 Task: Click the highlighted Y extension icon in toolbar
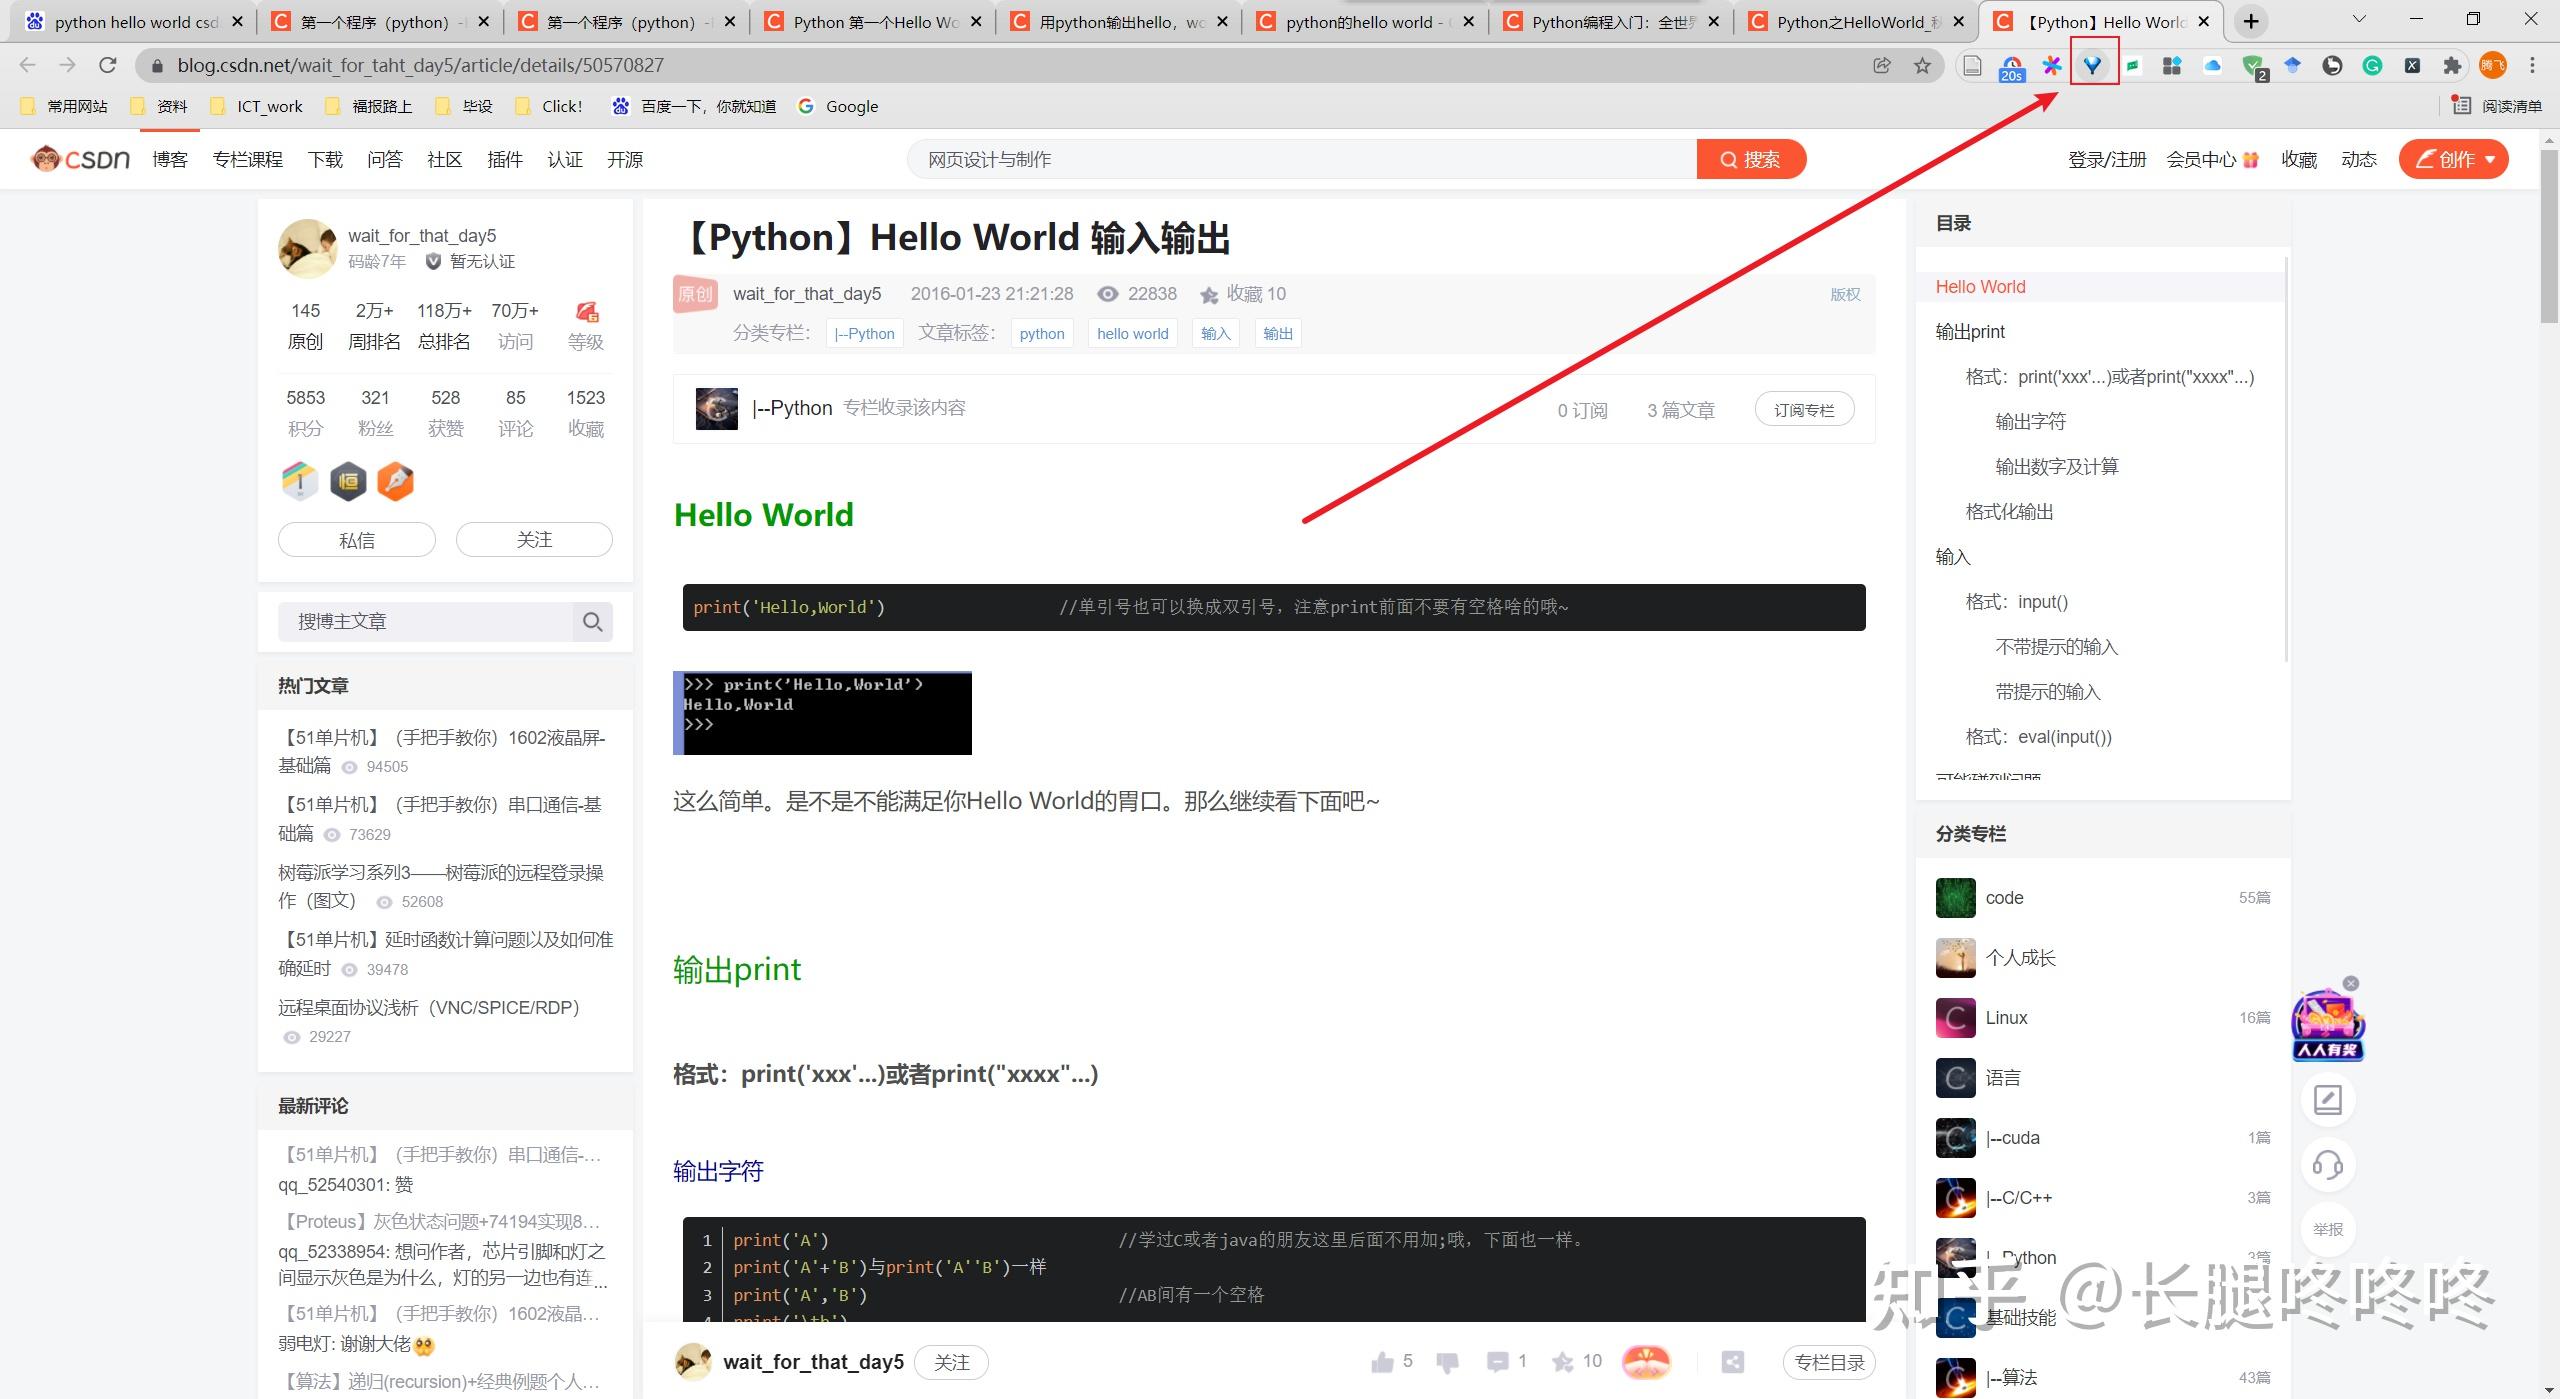tap(2092, 65)
